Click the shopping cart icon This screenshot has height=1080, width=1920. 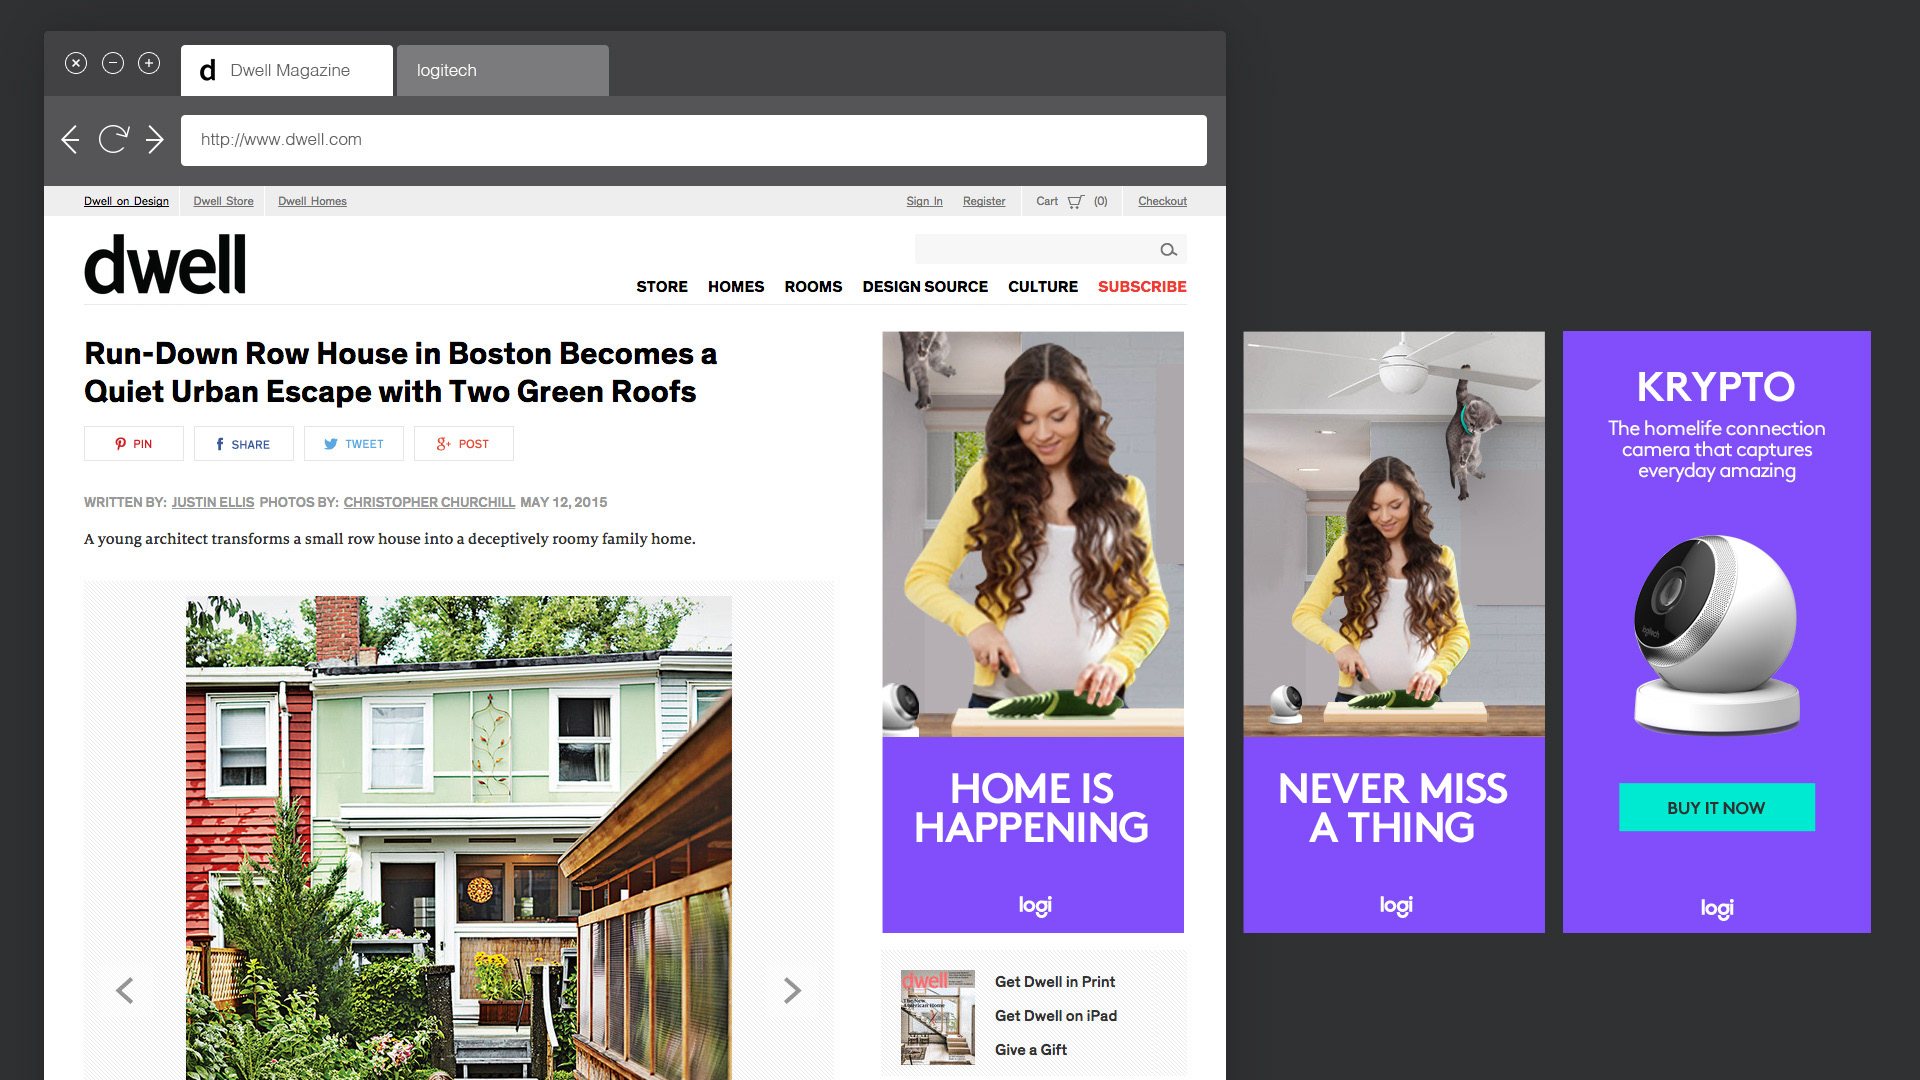point(1075,201)
